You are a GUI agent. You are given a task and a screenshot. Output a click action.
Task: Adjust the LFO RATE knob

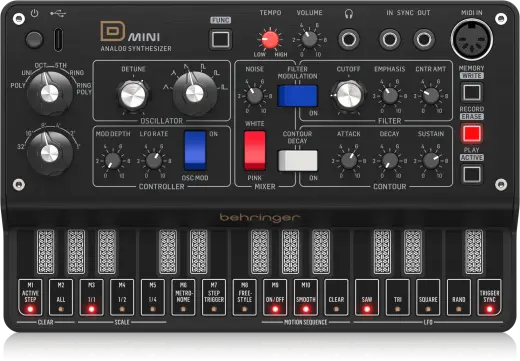[154, 161]
